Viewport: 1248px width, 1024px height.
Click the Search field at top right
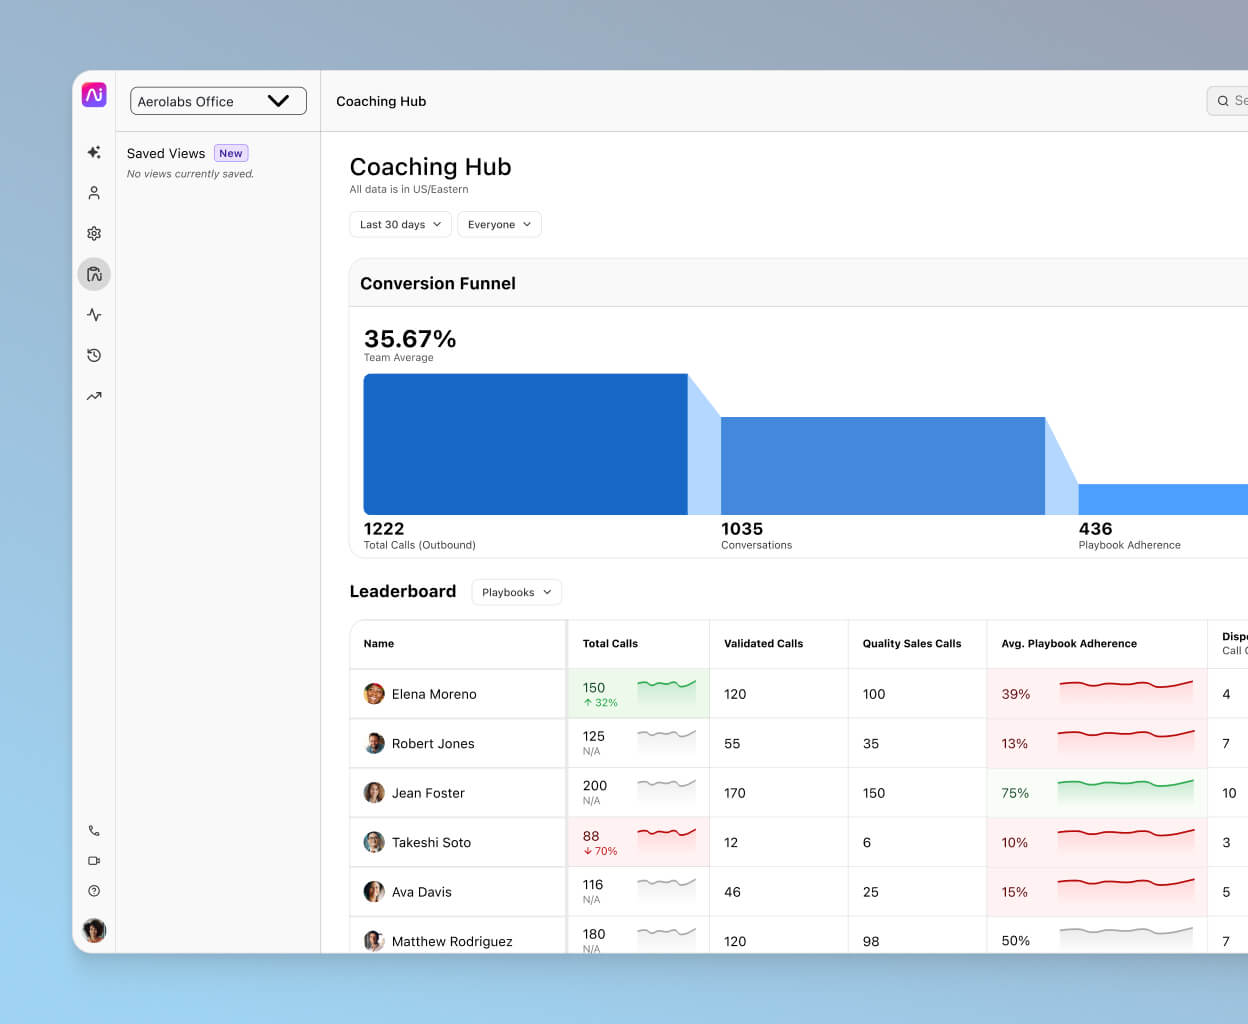click(1229, 101)
